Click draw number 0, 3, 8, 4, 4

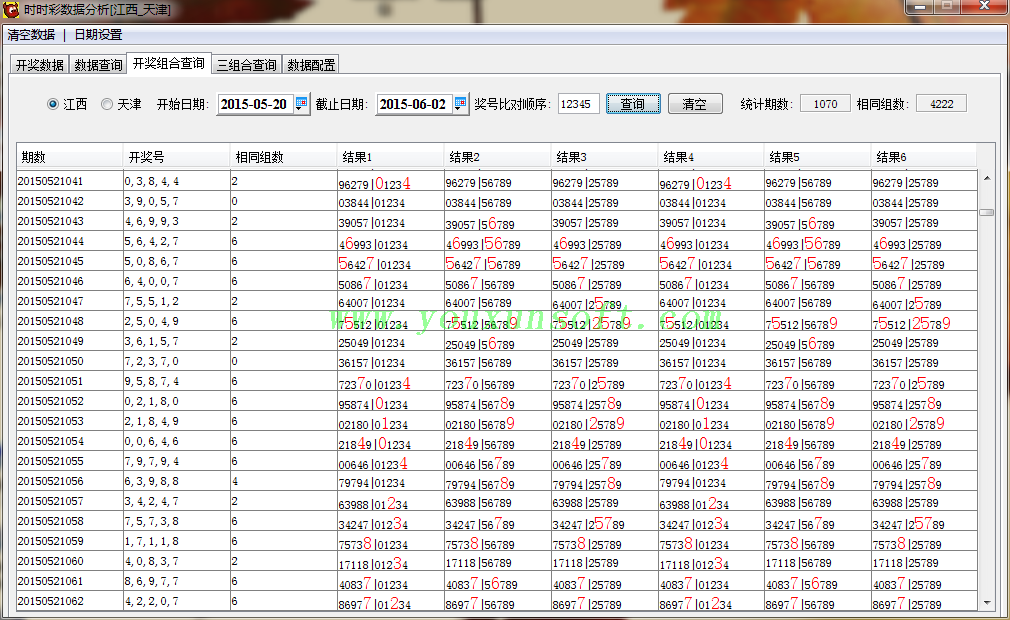point(152,182)
